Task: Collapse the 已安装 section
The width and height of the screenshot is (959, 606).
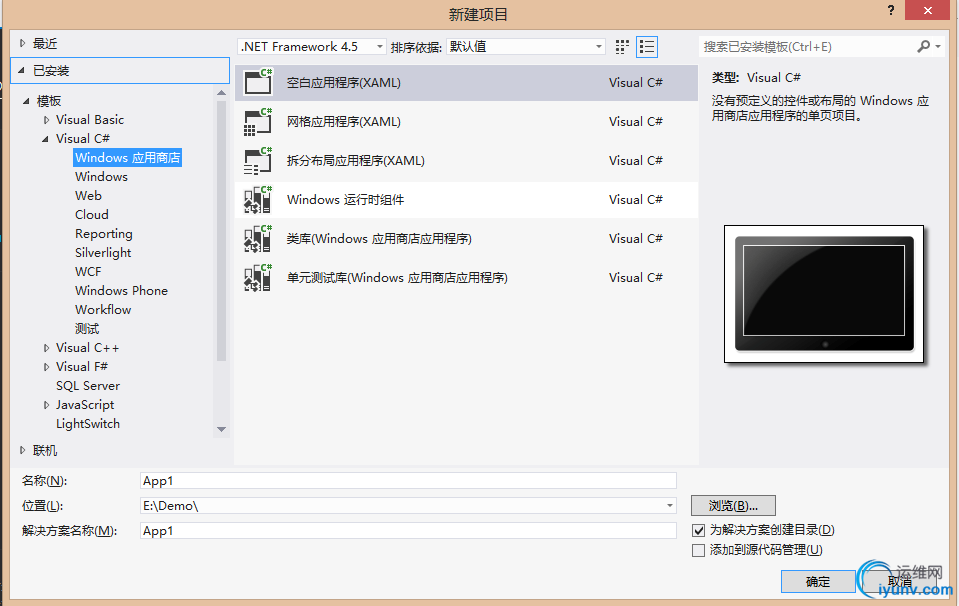Action: point(21,70)
